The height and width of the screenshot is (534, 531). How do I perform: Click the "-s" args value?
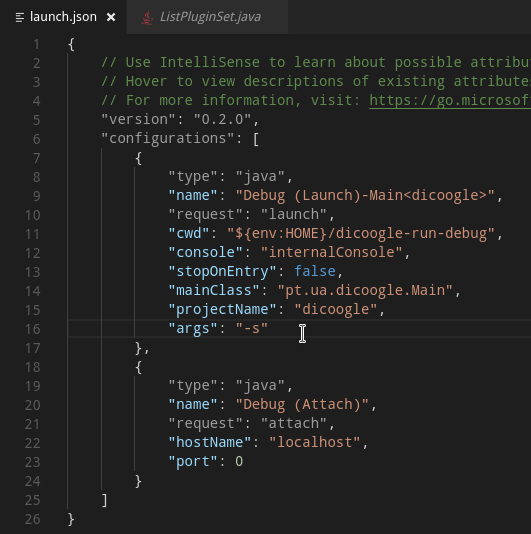[x=252, y=329]
